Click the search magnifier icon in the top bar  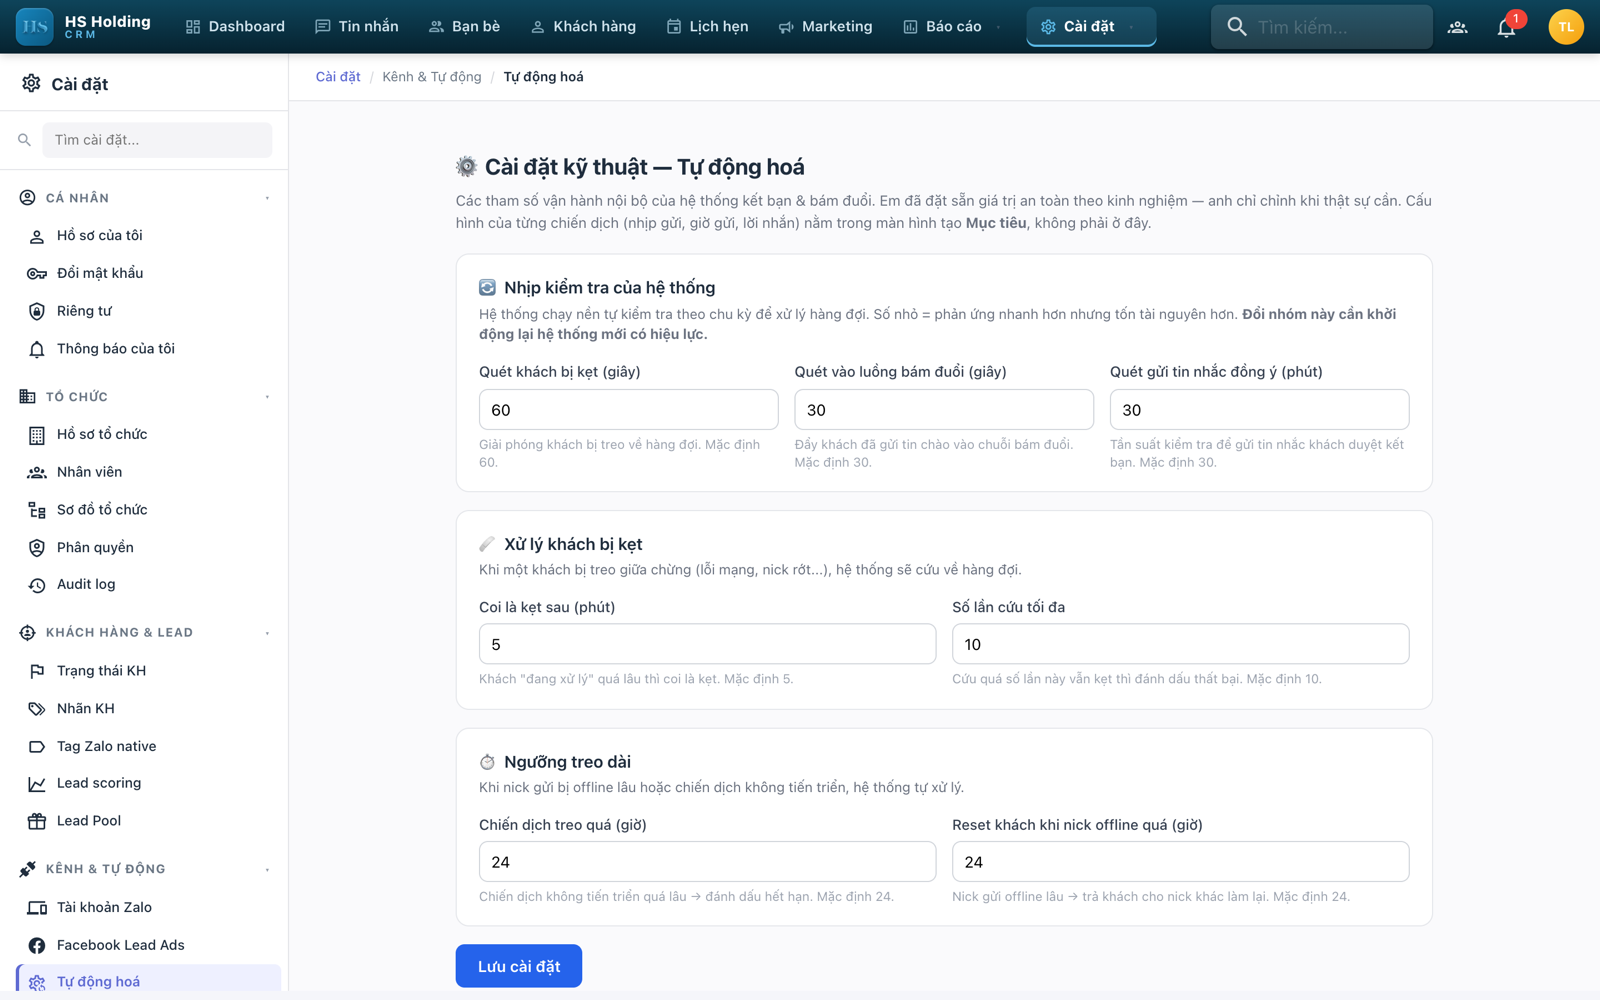pyautogui.click(x=1237, y=27)
